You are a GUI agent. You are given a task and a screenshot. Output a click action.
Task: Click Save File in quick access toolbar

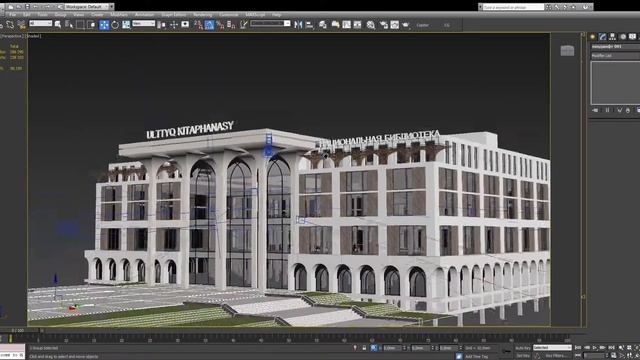pyautogui.click(x=27, y=7)
